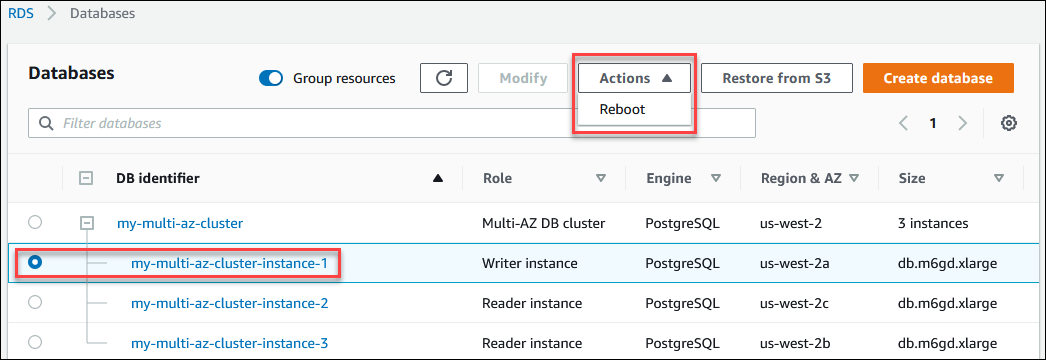The height and width of the screenshot is (360, 1046).
Task: Go to next page arrow
Action: [962, 123]
